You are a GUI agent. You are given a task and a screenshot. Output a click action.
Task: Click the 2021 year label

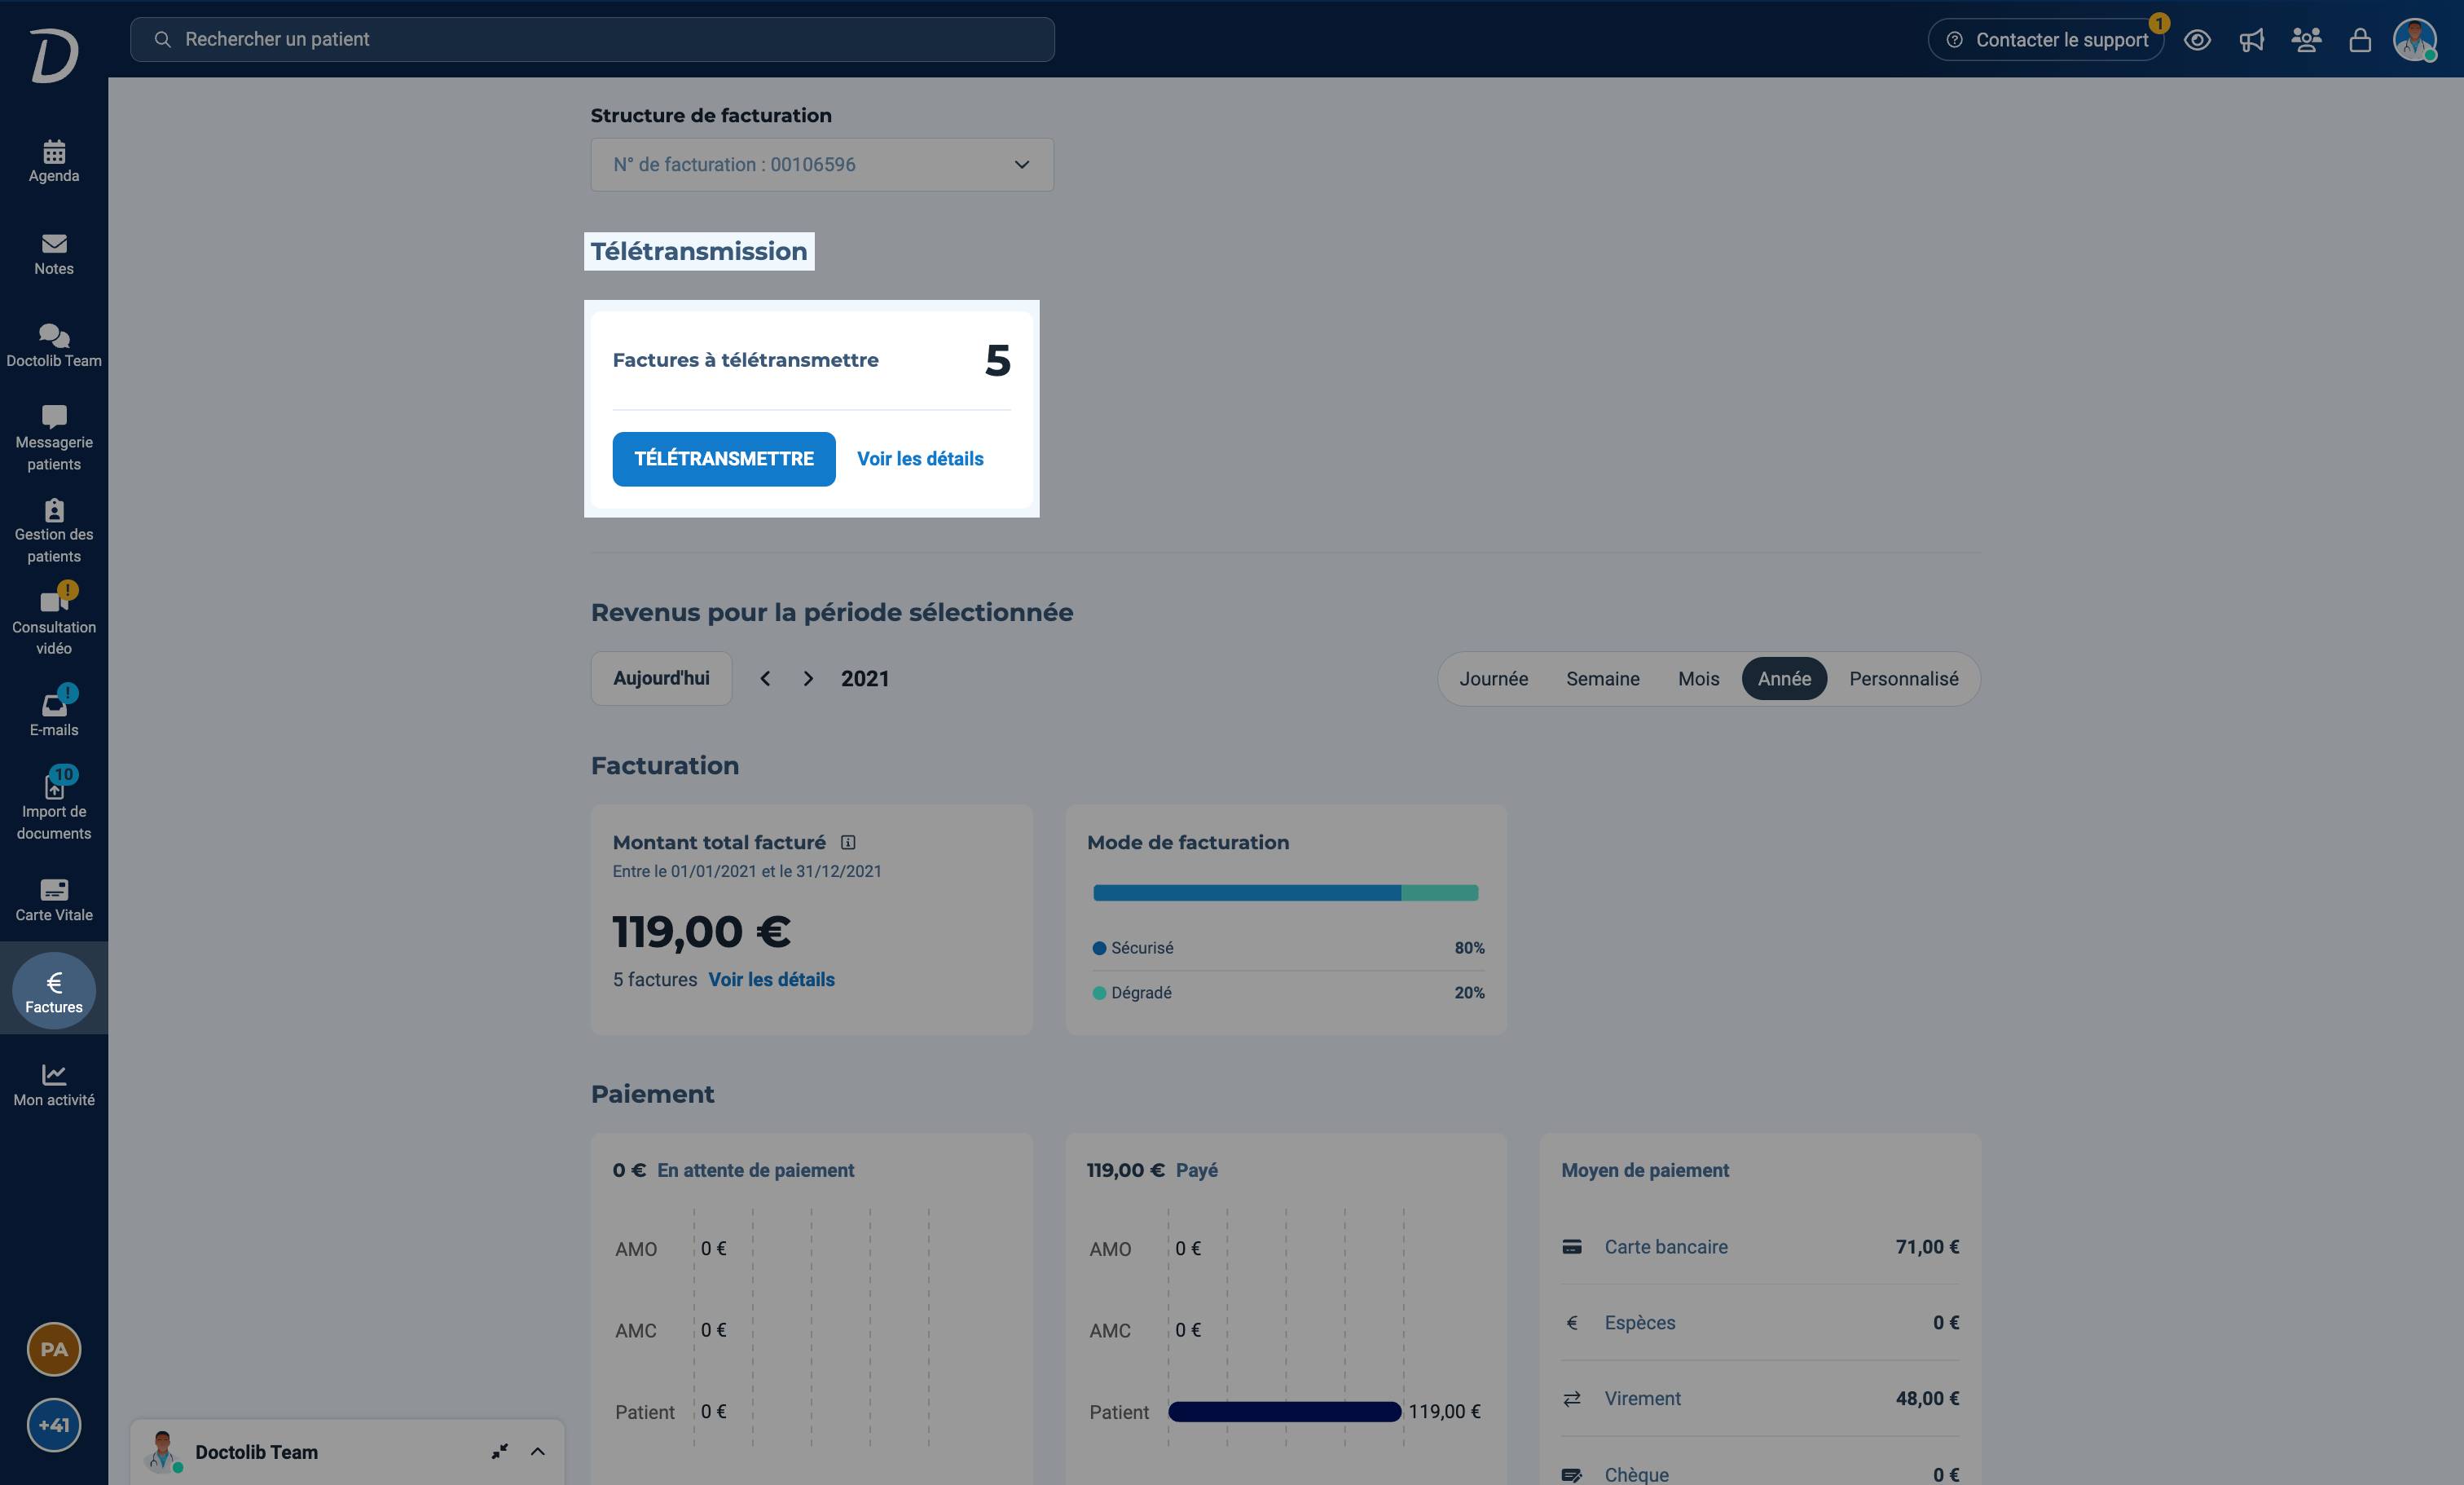[864, 678]
